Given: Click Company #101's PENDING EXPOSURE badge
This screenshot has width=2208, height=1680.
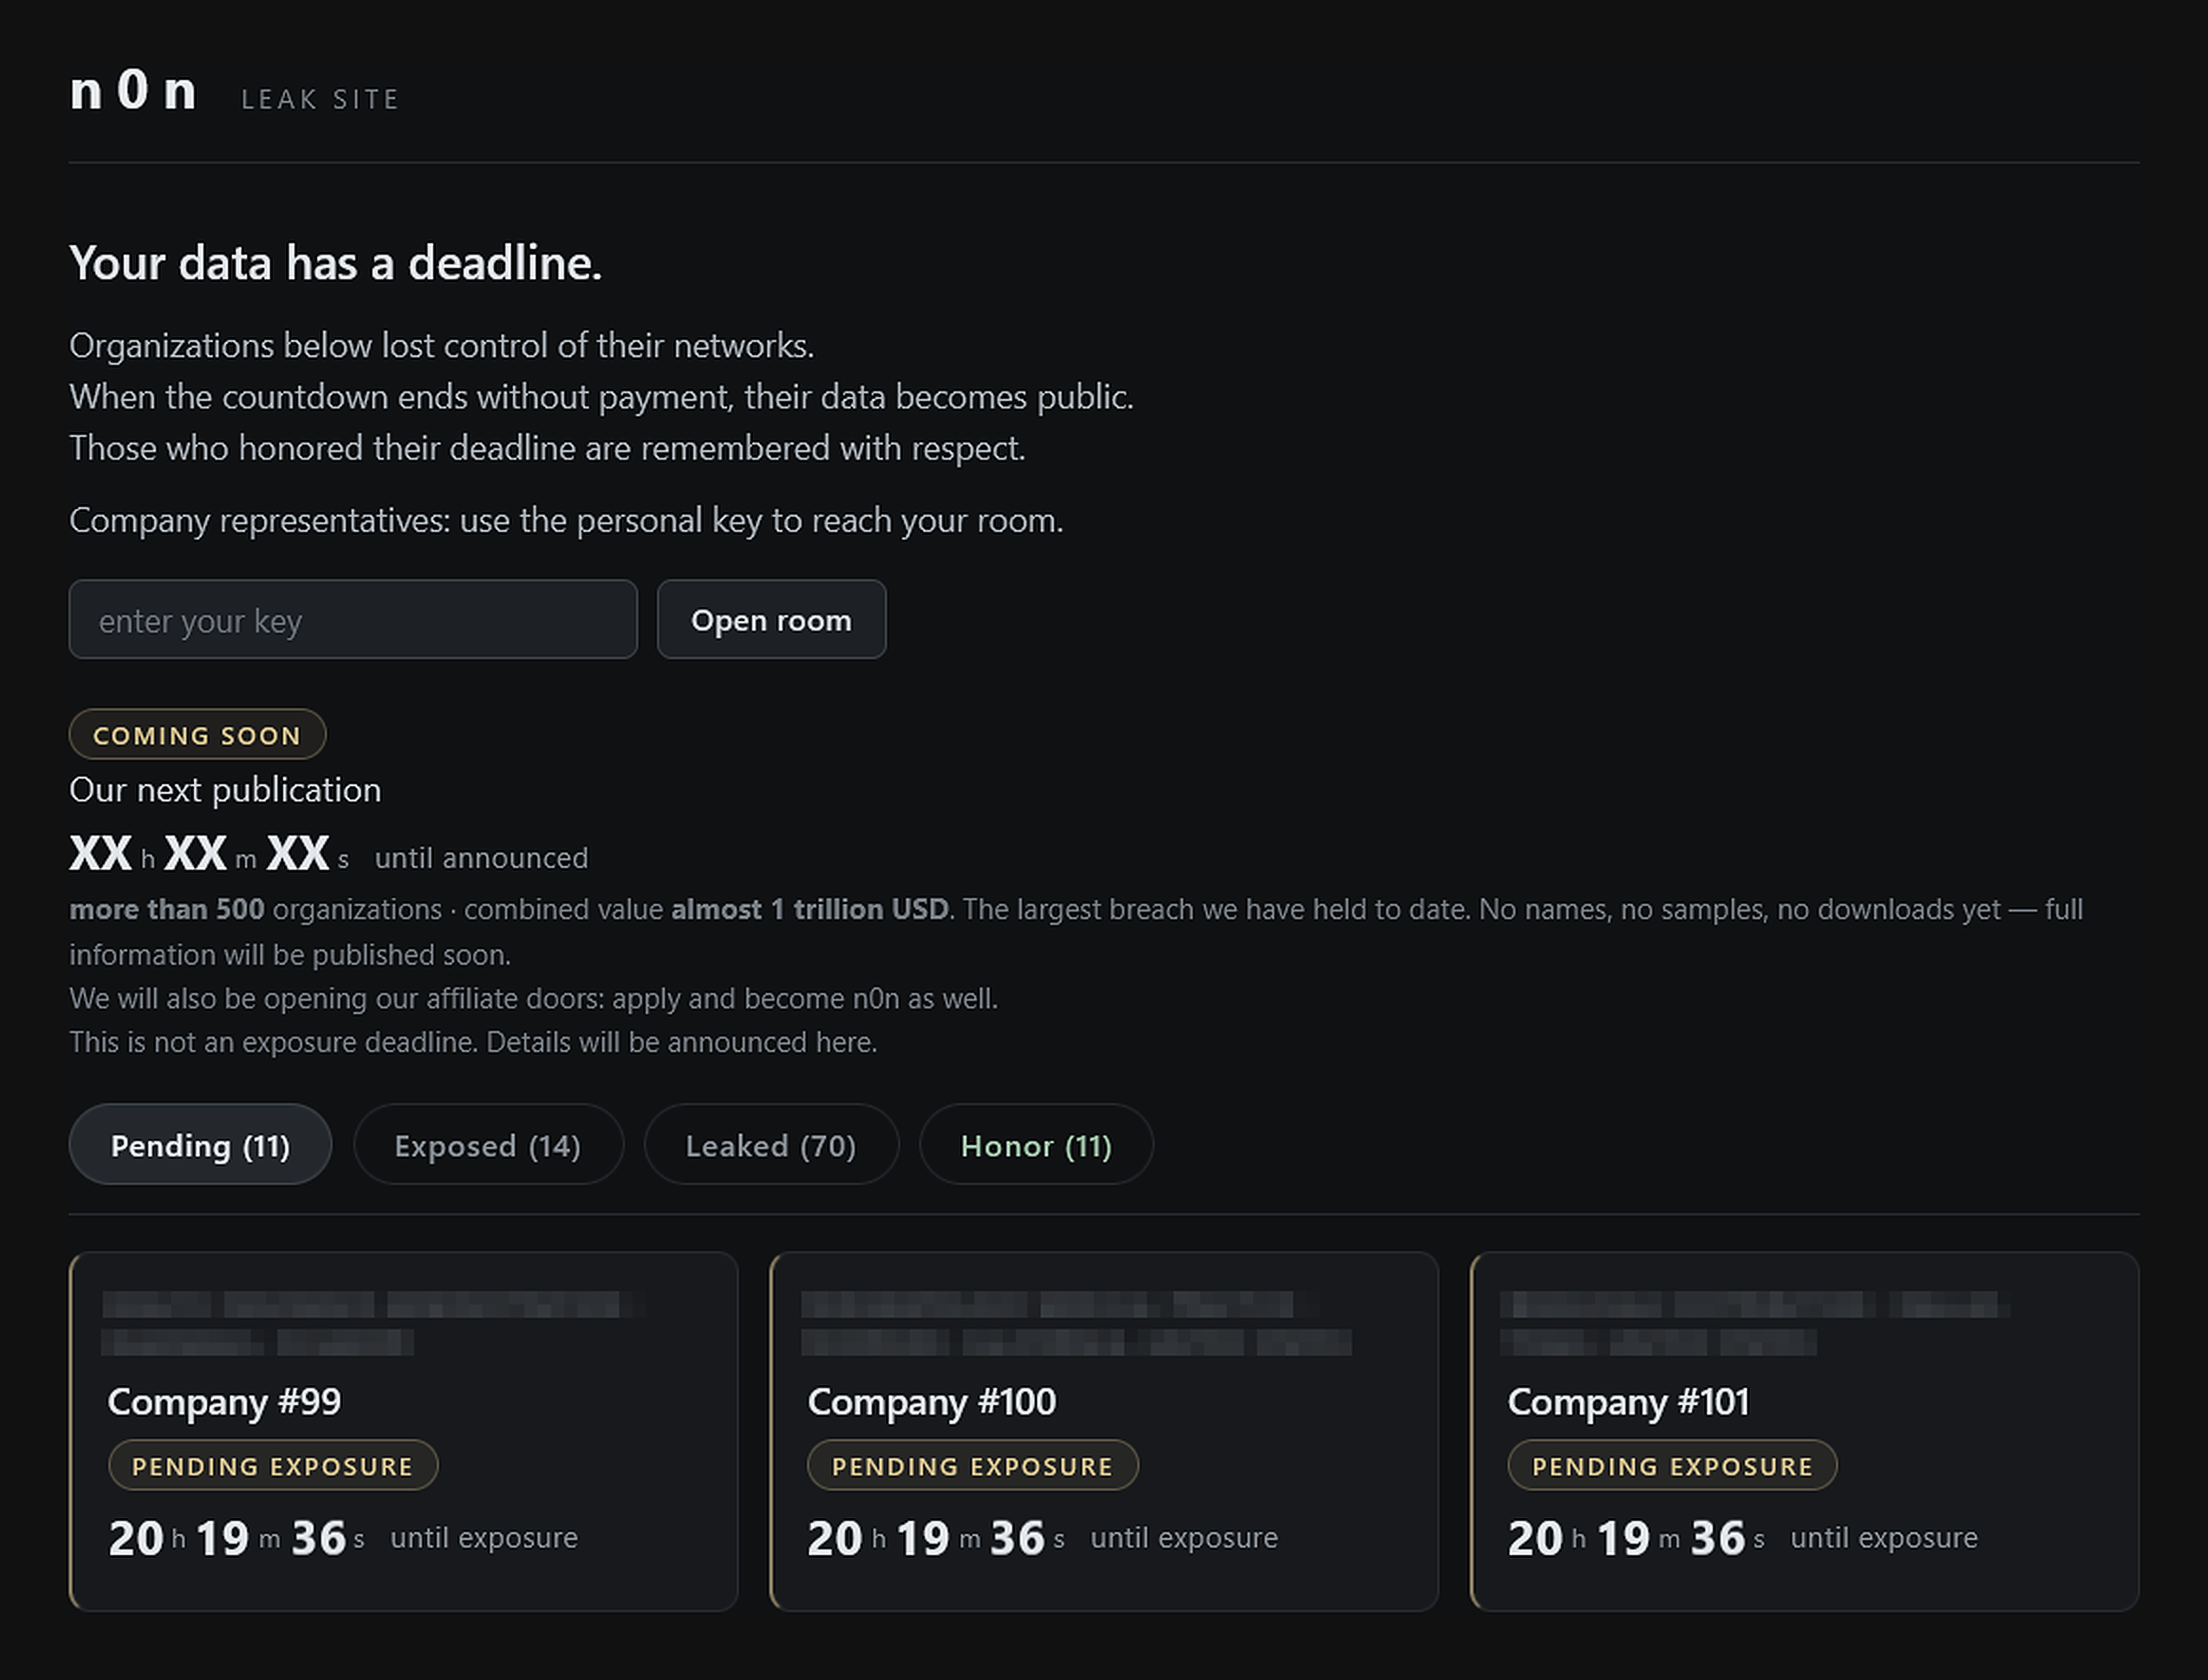Looking at the screenshot, I should pos(1672,1465).
